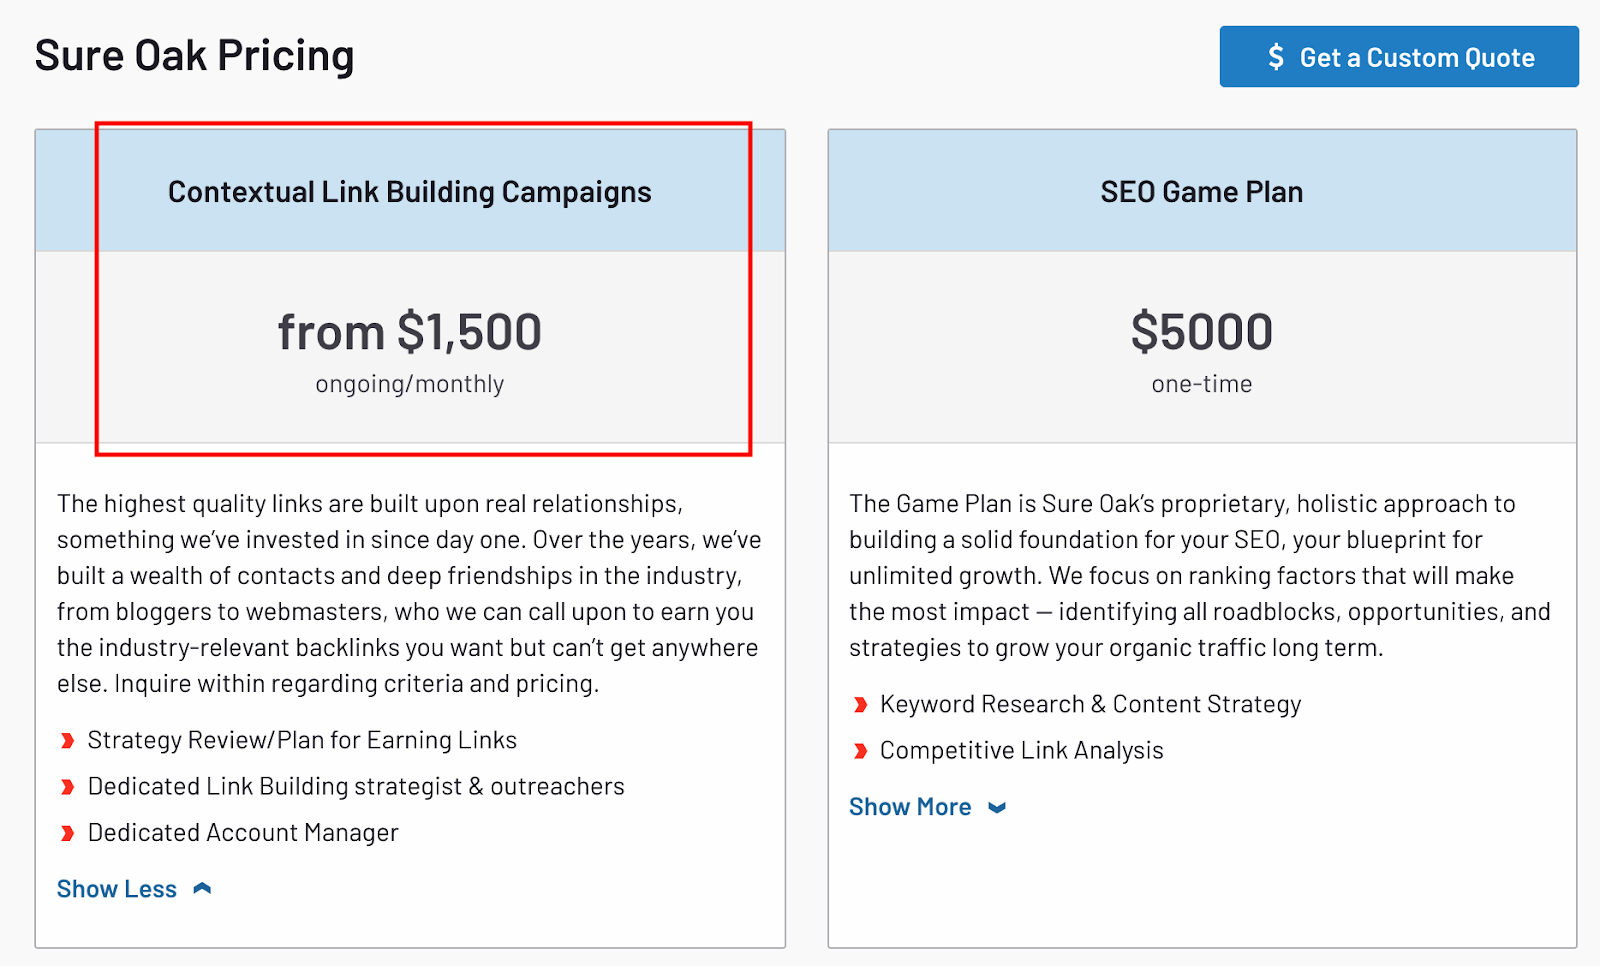Screen dimensions: 1600x966
Task: Click red arrow bullet beside Dedicated Link Building
Action: point(67,787)
